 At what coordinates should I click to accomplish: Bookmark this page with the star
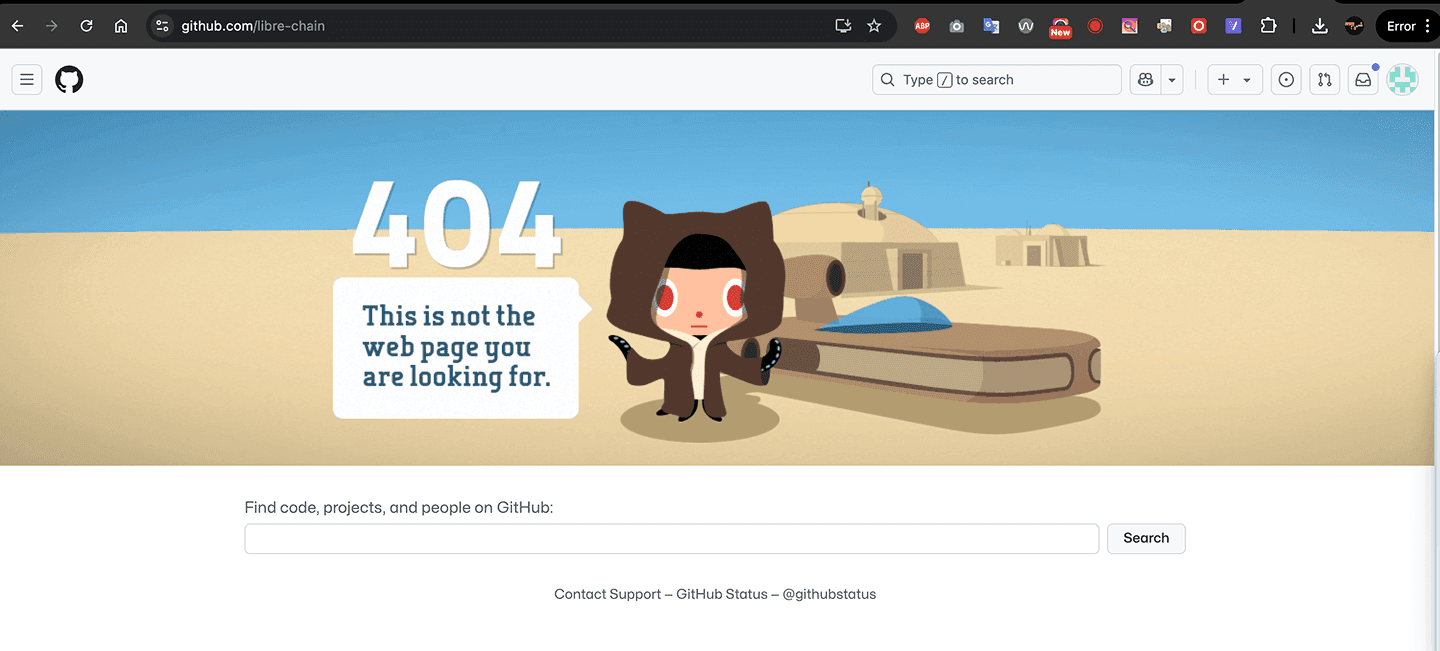coord(874,26)
